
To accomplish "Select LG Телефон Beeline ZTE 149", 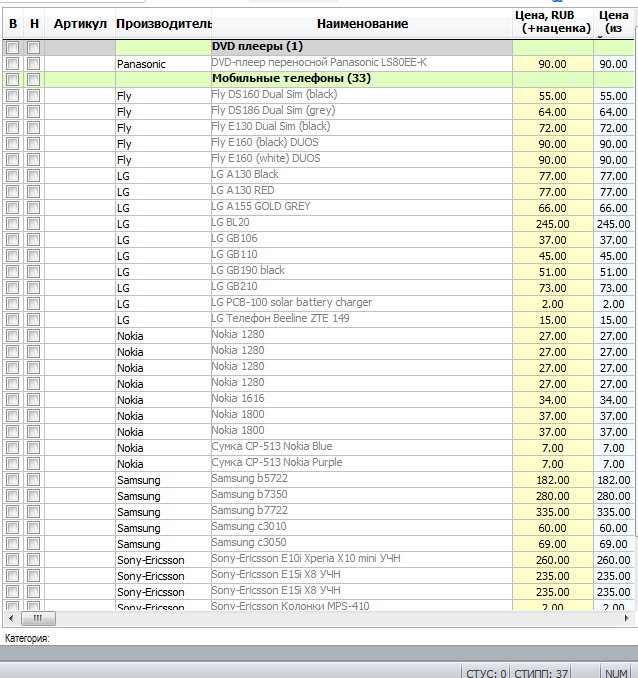I will 280,318.
